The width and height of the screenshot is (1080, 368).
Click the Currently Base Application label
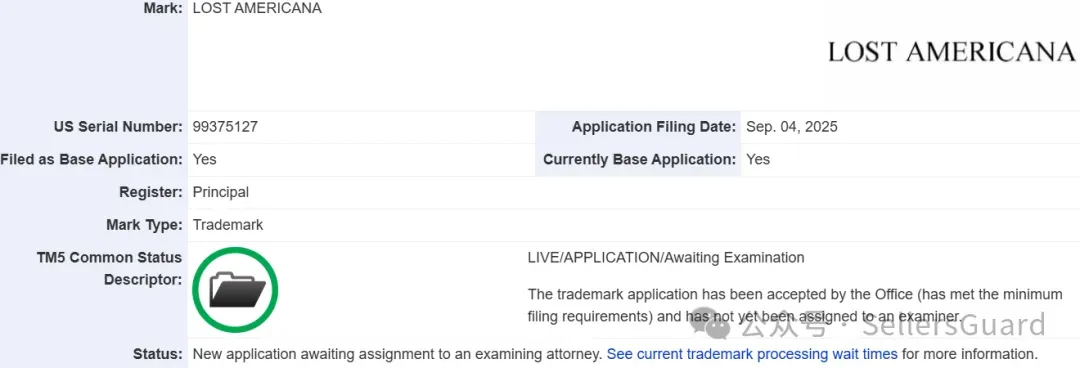[640, 159]
